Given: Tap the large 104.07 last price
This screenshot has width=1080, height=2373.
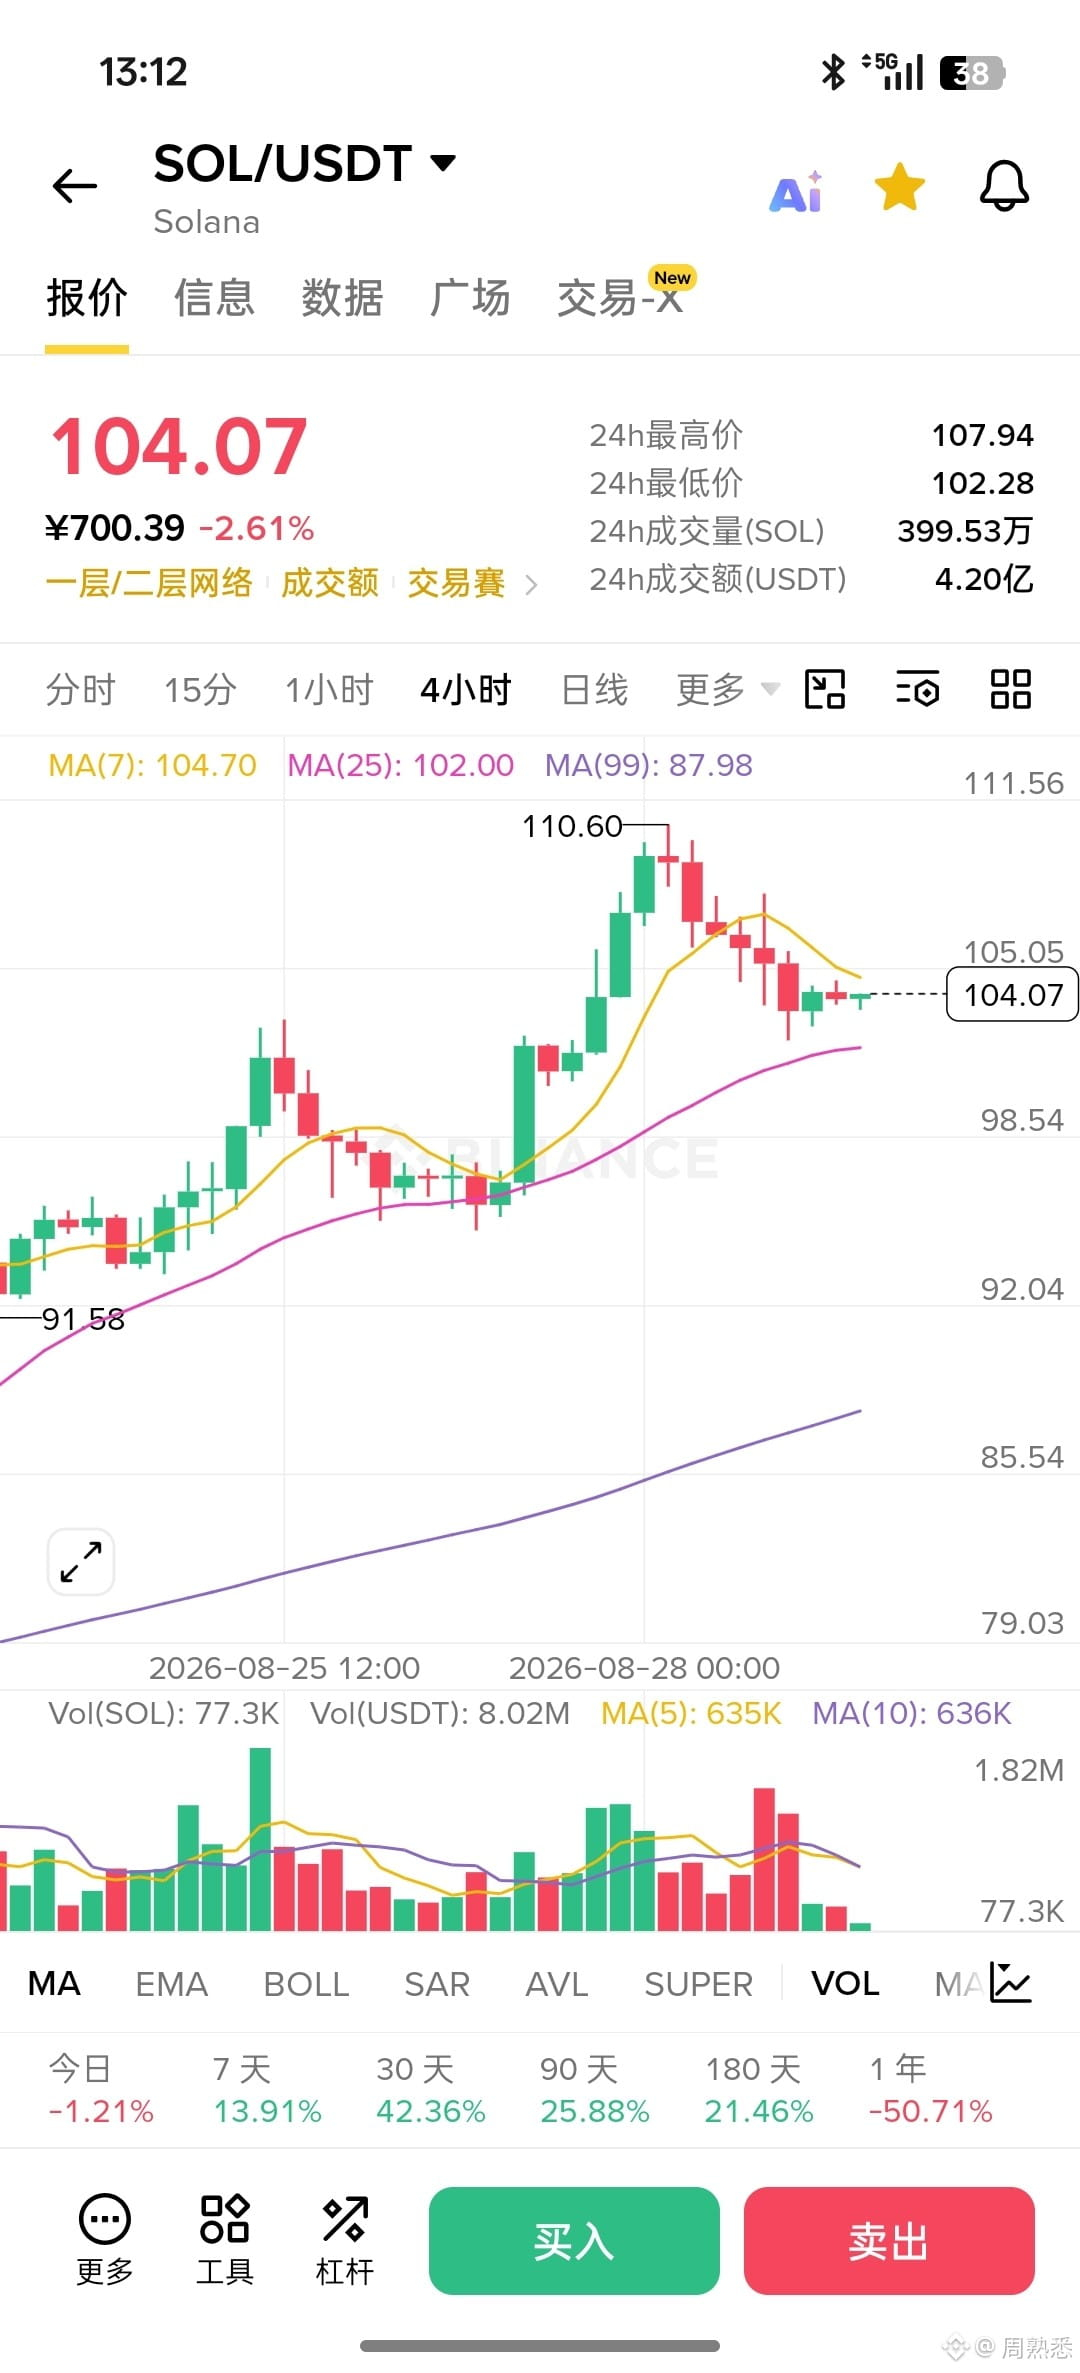Looking at the screenshot, I should pyautogui.click(x=179, y=446).
